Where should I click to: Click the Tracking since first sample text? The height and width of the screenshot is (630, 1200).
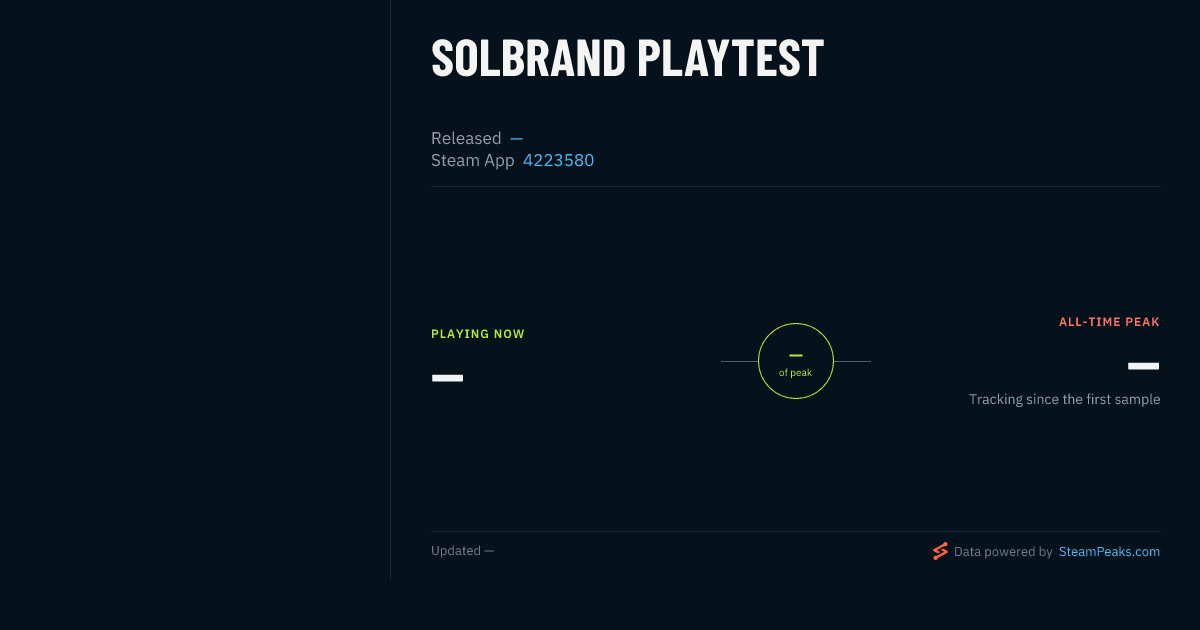click(x=1064, y=399)
